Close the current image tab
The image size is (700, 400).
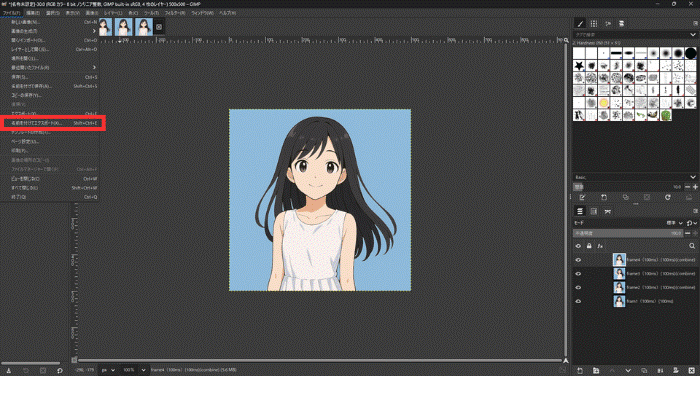[159, 27]
